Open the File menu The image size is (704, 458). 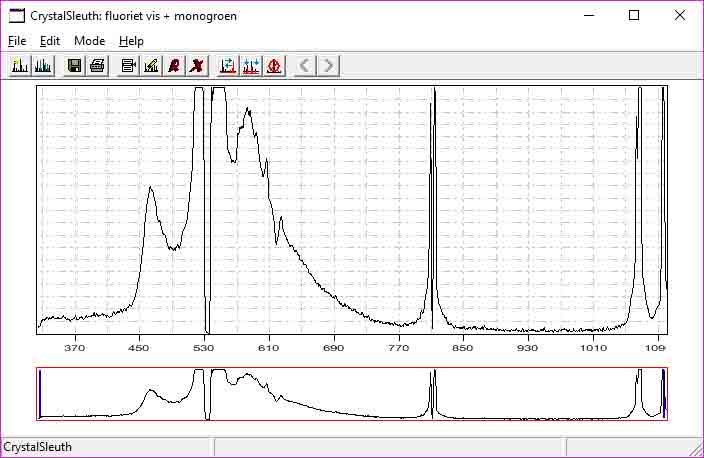[17, 41]
